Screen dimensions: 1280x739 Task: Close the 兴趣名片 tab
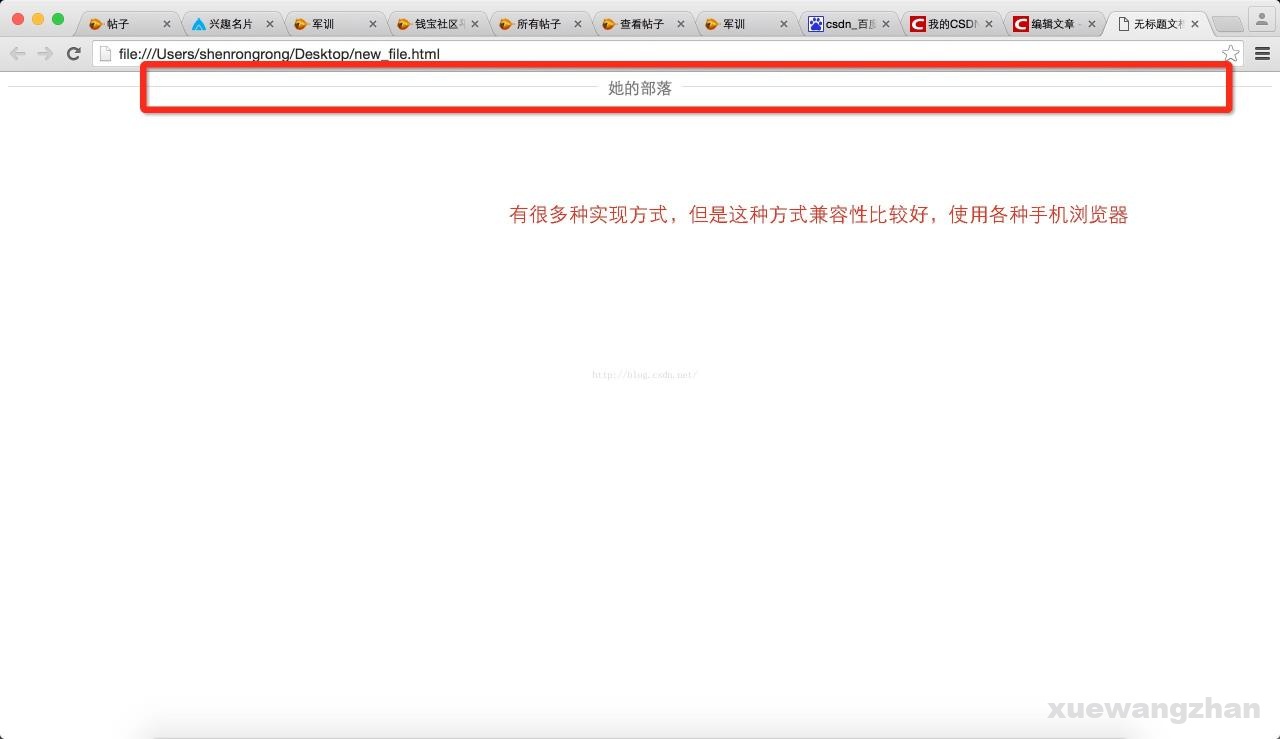coord(270,24)
